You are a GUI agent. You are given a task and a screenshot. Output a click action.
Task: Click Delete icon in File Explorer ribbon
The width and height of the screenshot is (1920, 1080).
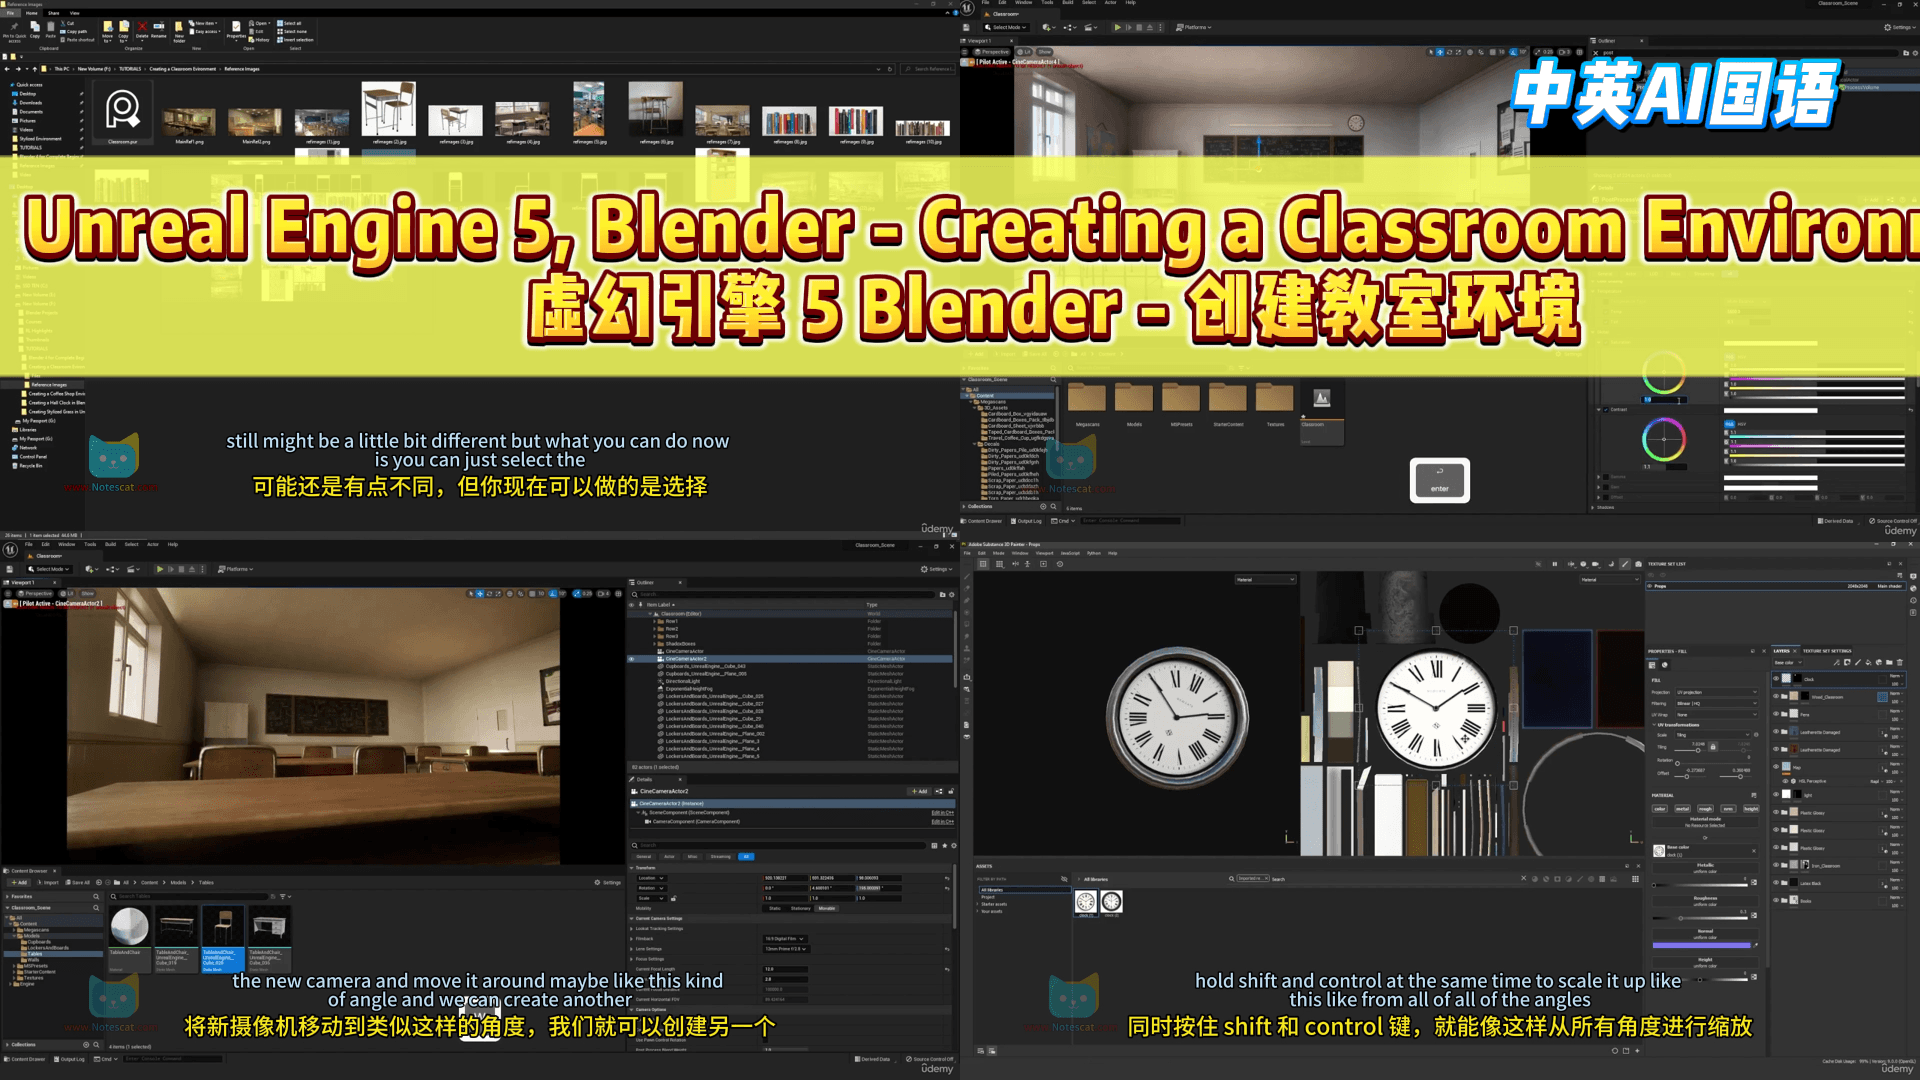click(142, 29)
